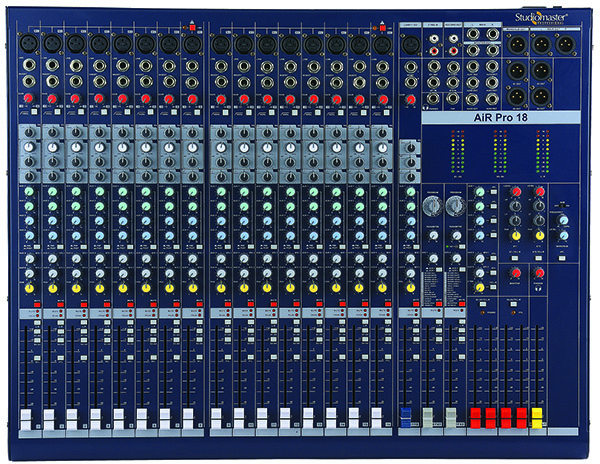Screen dimensions: 600x464
Task: Click the ninth channel red gain knob
Action: [221, 100]
